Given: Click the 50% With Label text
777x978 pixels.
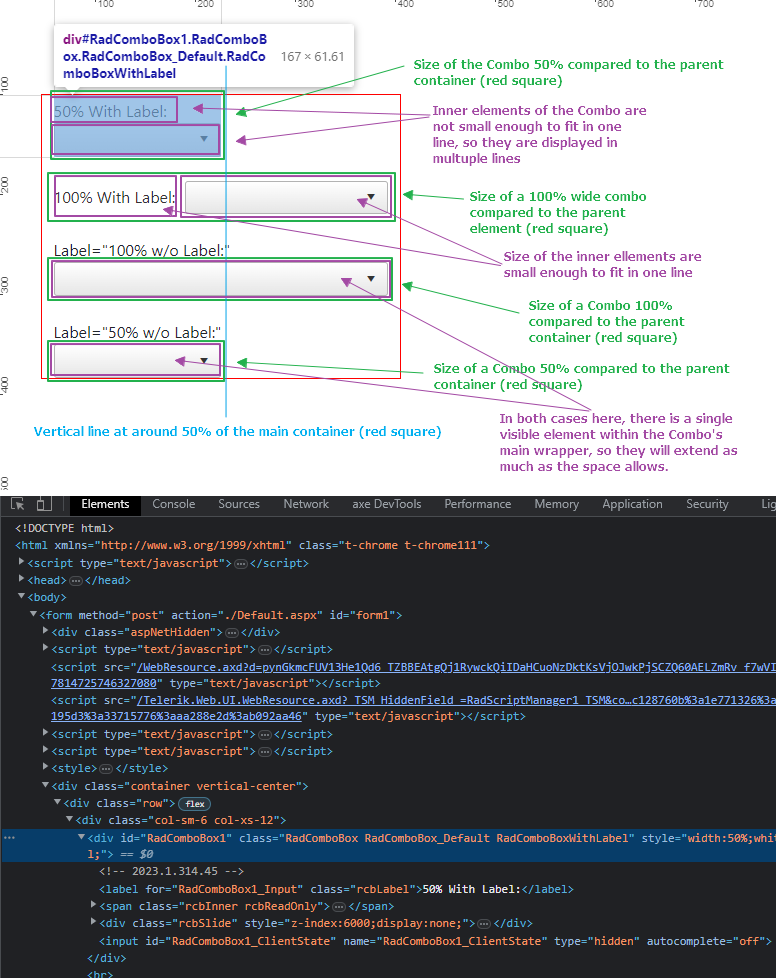Looking at the screenshot, I should (x=110, y=112).
